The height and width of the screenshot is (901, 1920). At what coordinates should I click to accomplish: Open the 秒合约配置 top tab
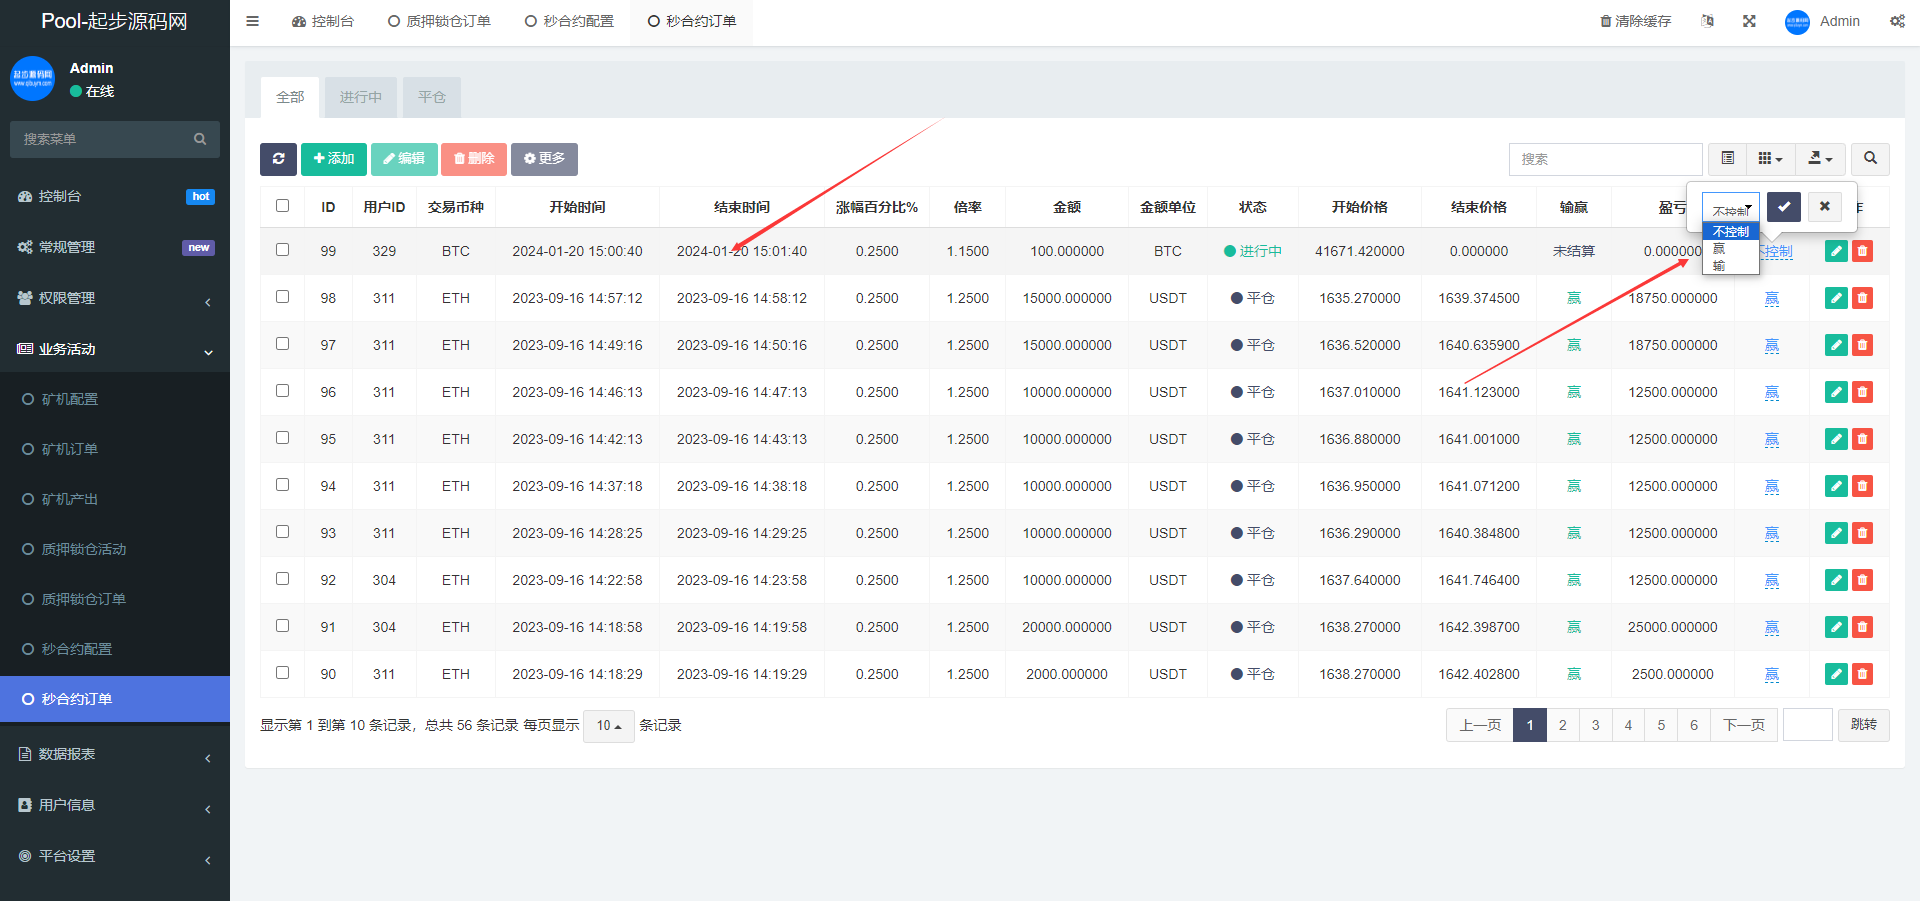tap(569, 21)
